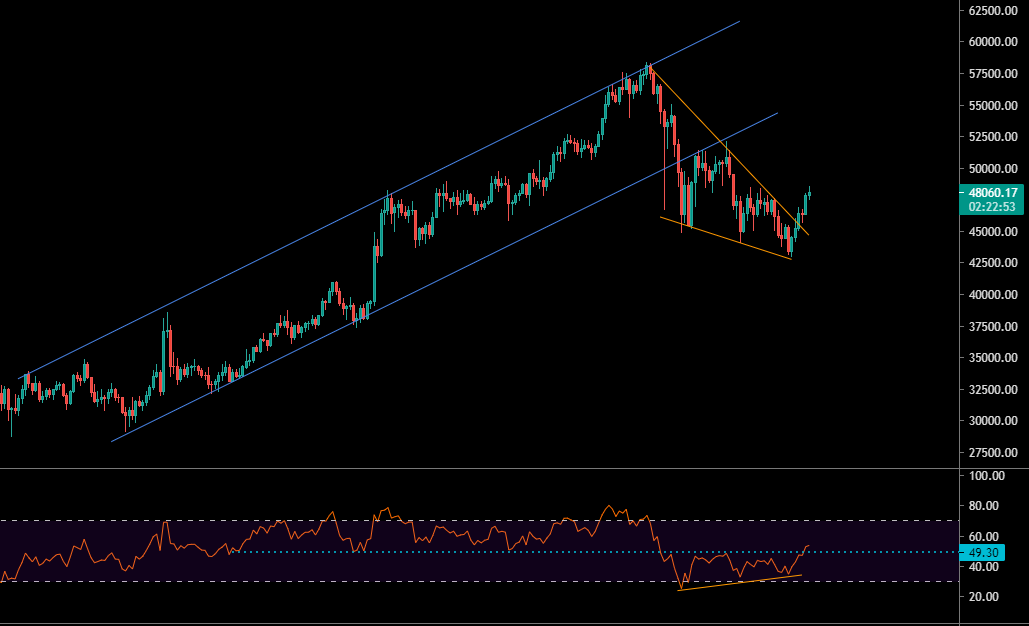
Task: Select the orange RSI trendline in lower panel
Action: point(730,583)
